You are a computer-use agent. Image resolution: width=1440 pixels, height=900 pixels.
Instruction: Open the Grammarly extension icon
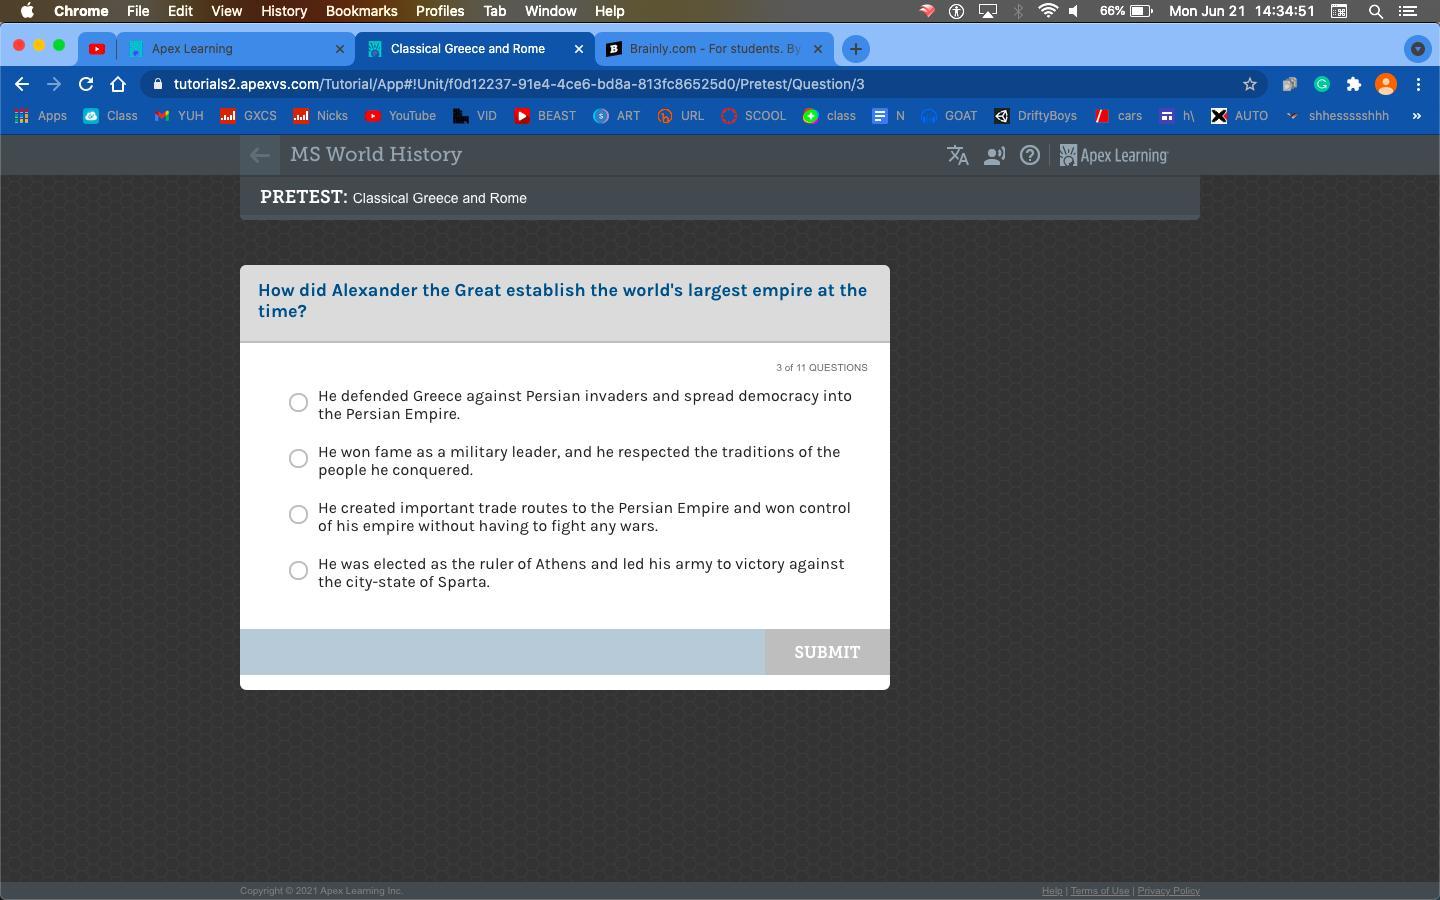tap(1322, 84)
